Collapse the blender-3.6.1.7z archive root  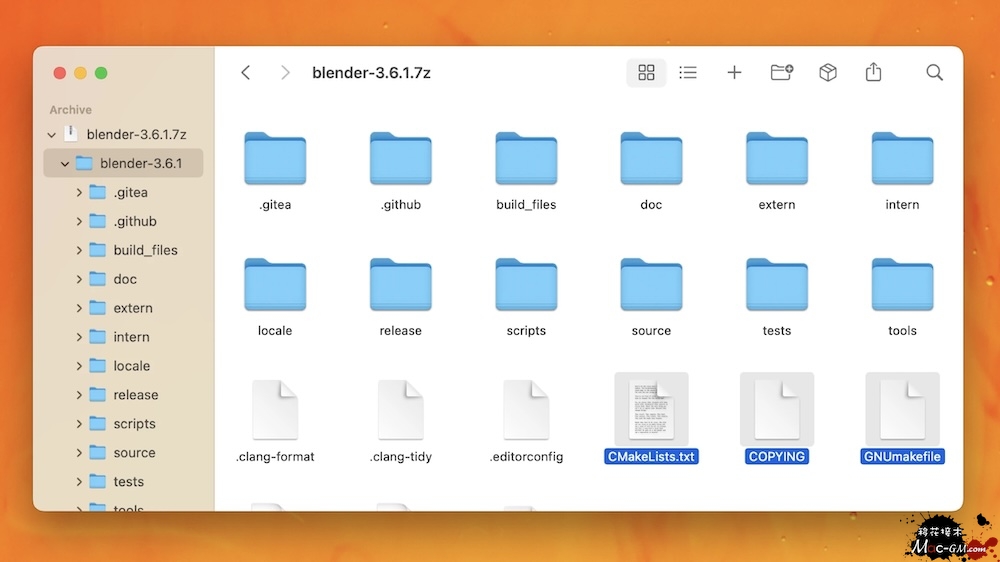(x=52, y=134)
